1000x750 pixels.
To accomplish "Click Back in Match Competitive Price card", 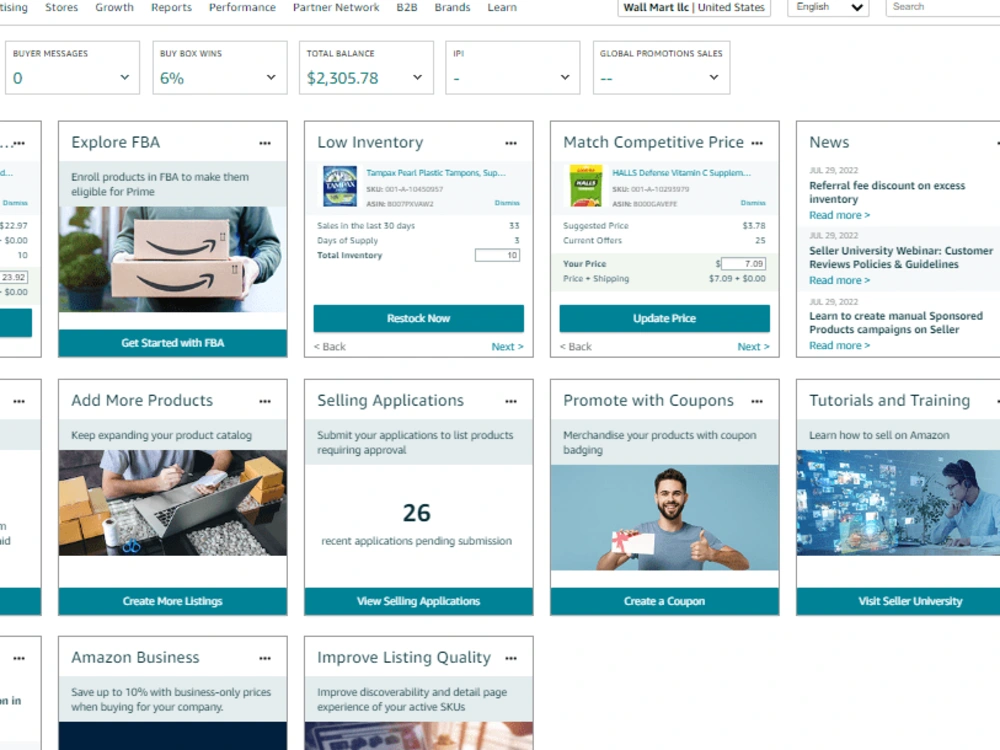I will (x=576, y=346).
